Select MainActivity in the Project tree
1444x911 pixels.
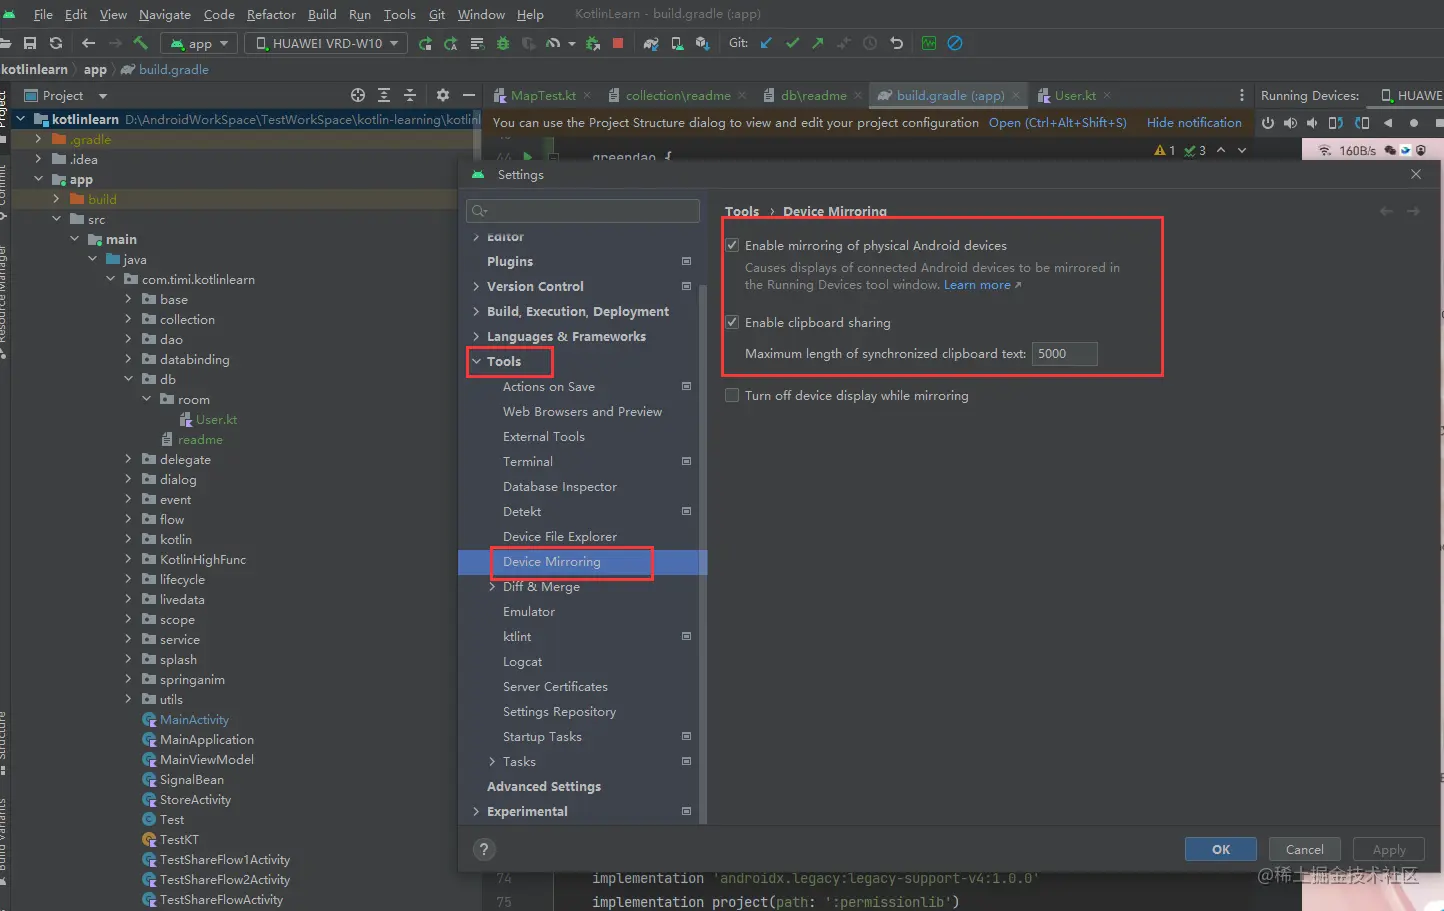pos(194,719)
